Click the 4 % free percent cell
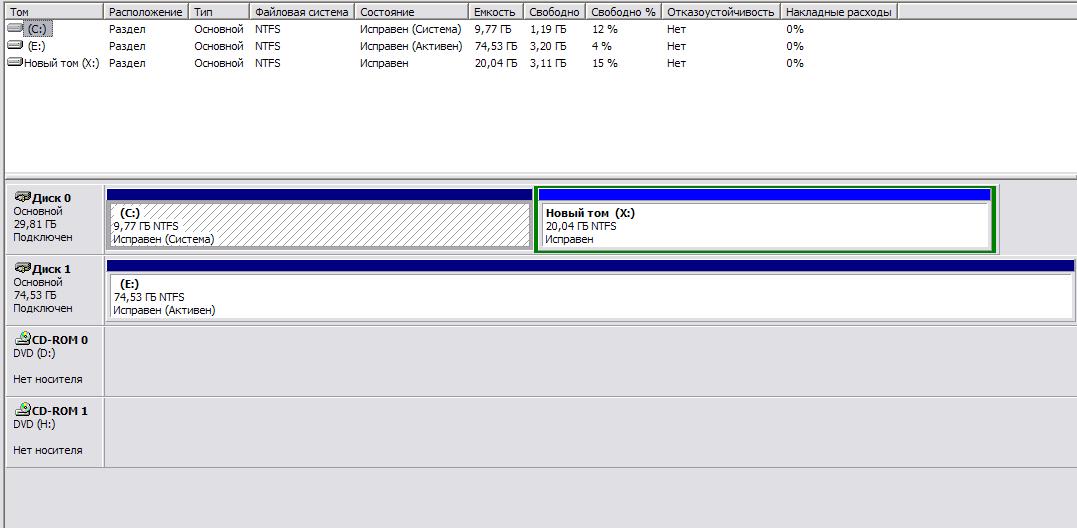 tap(601, 46)
